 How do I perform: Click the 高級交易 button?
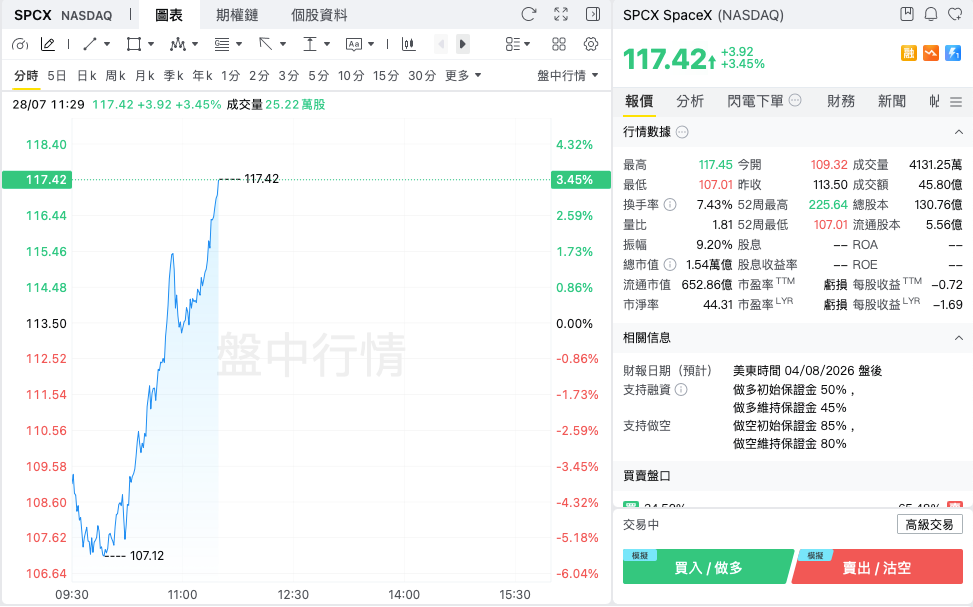[x=930, y=524]
